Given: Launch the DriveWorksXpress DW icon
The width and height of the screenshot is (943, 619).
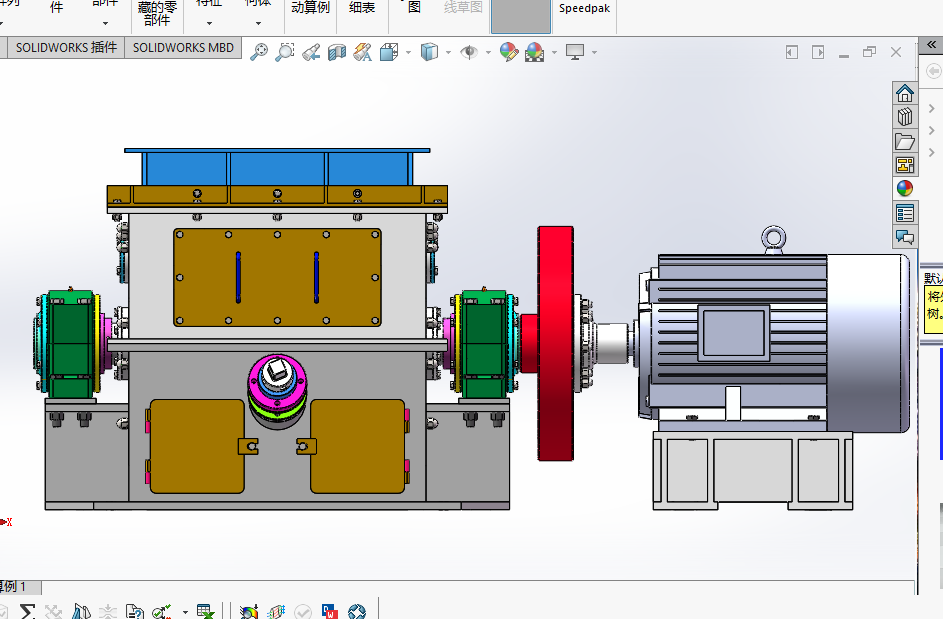Looking at the screenshot, I should coord(330,612).
